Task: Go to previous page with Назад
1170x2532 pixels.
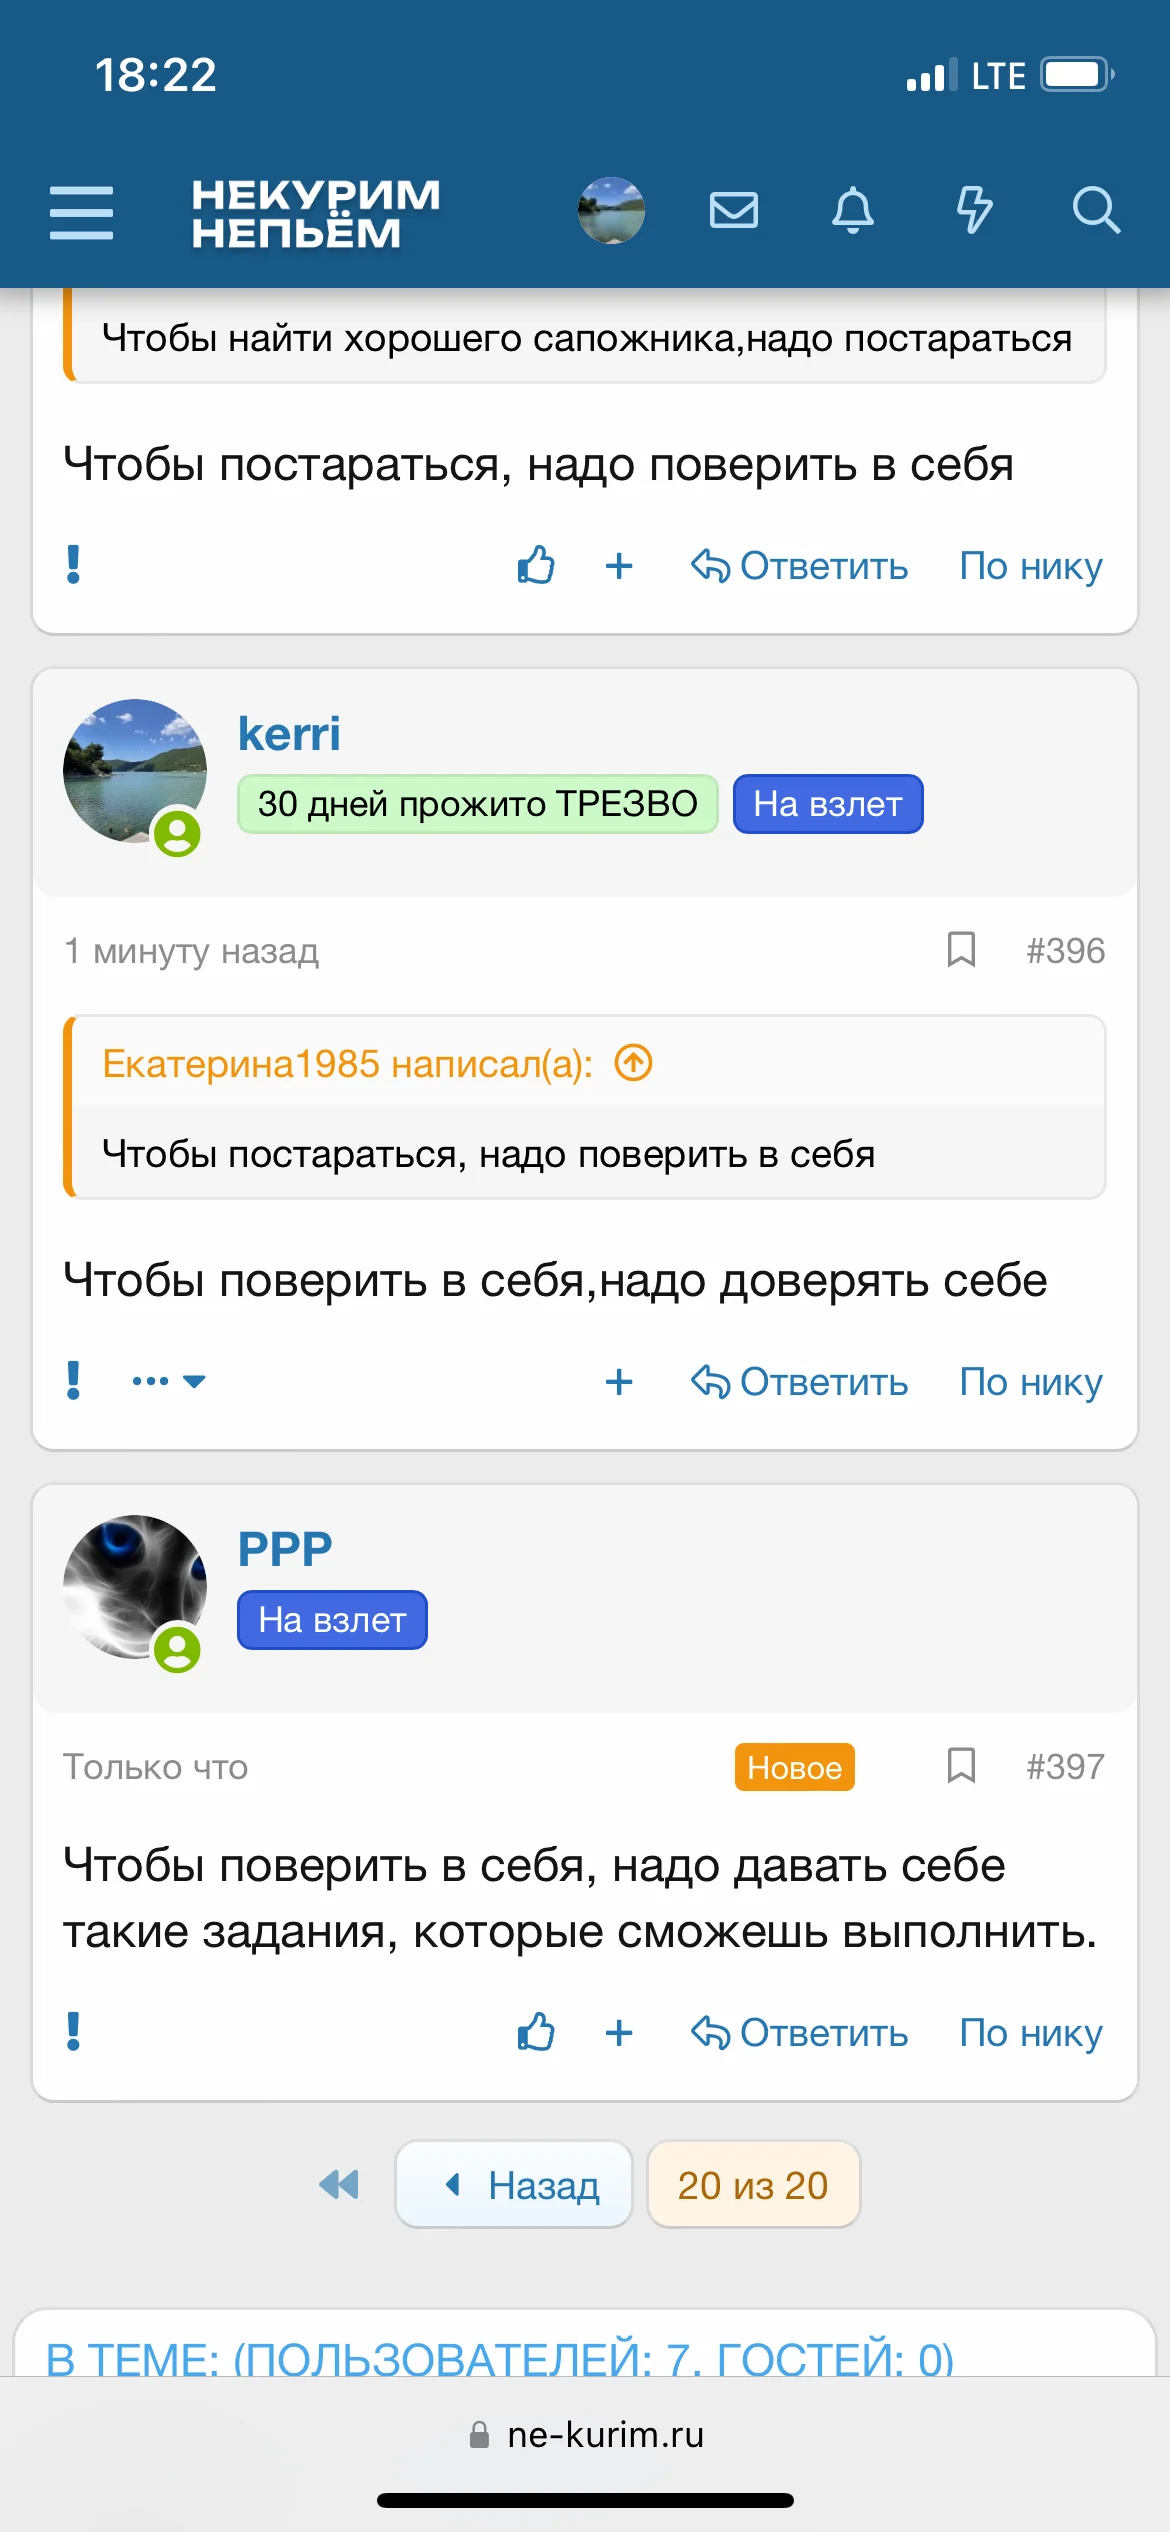Action: click(x=514, y=2185)
